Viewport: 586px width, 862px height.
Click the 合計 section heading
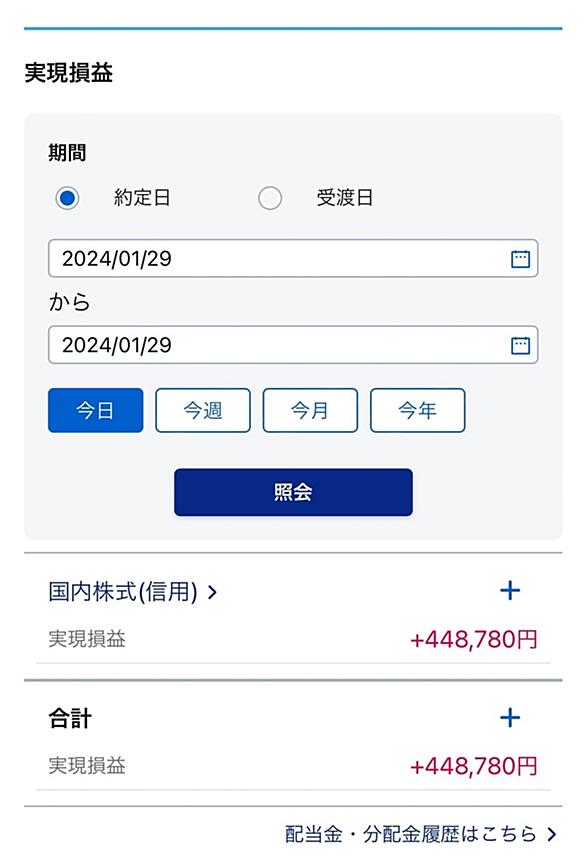70,718
